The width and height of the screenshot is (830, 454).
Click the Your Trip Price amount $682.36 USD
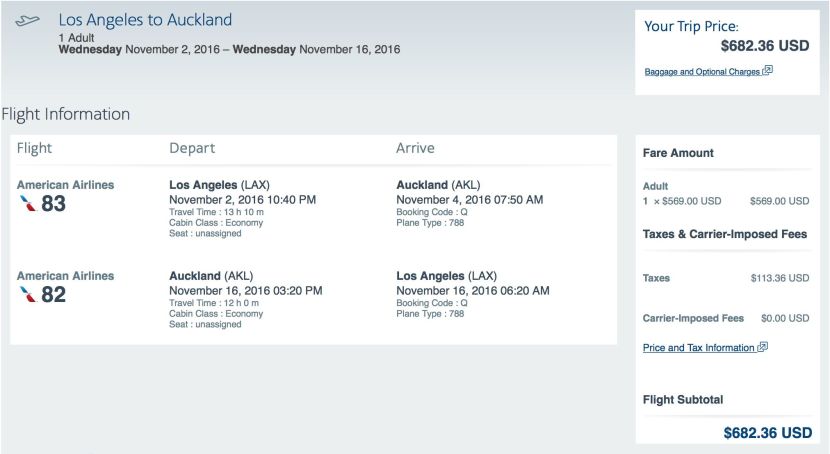click(x=765, y=46)
